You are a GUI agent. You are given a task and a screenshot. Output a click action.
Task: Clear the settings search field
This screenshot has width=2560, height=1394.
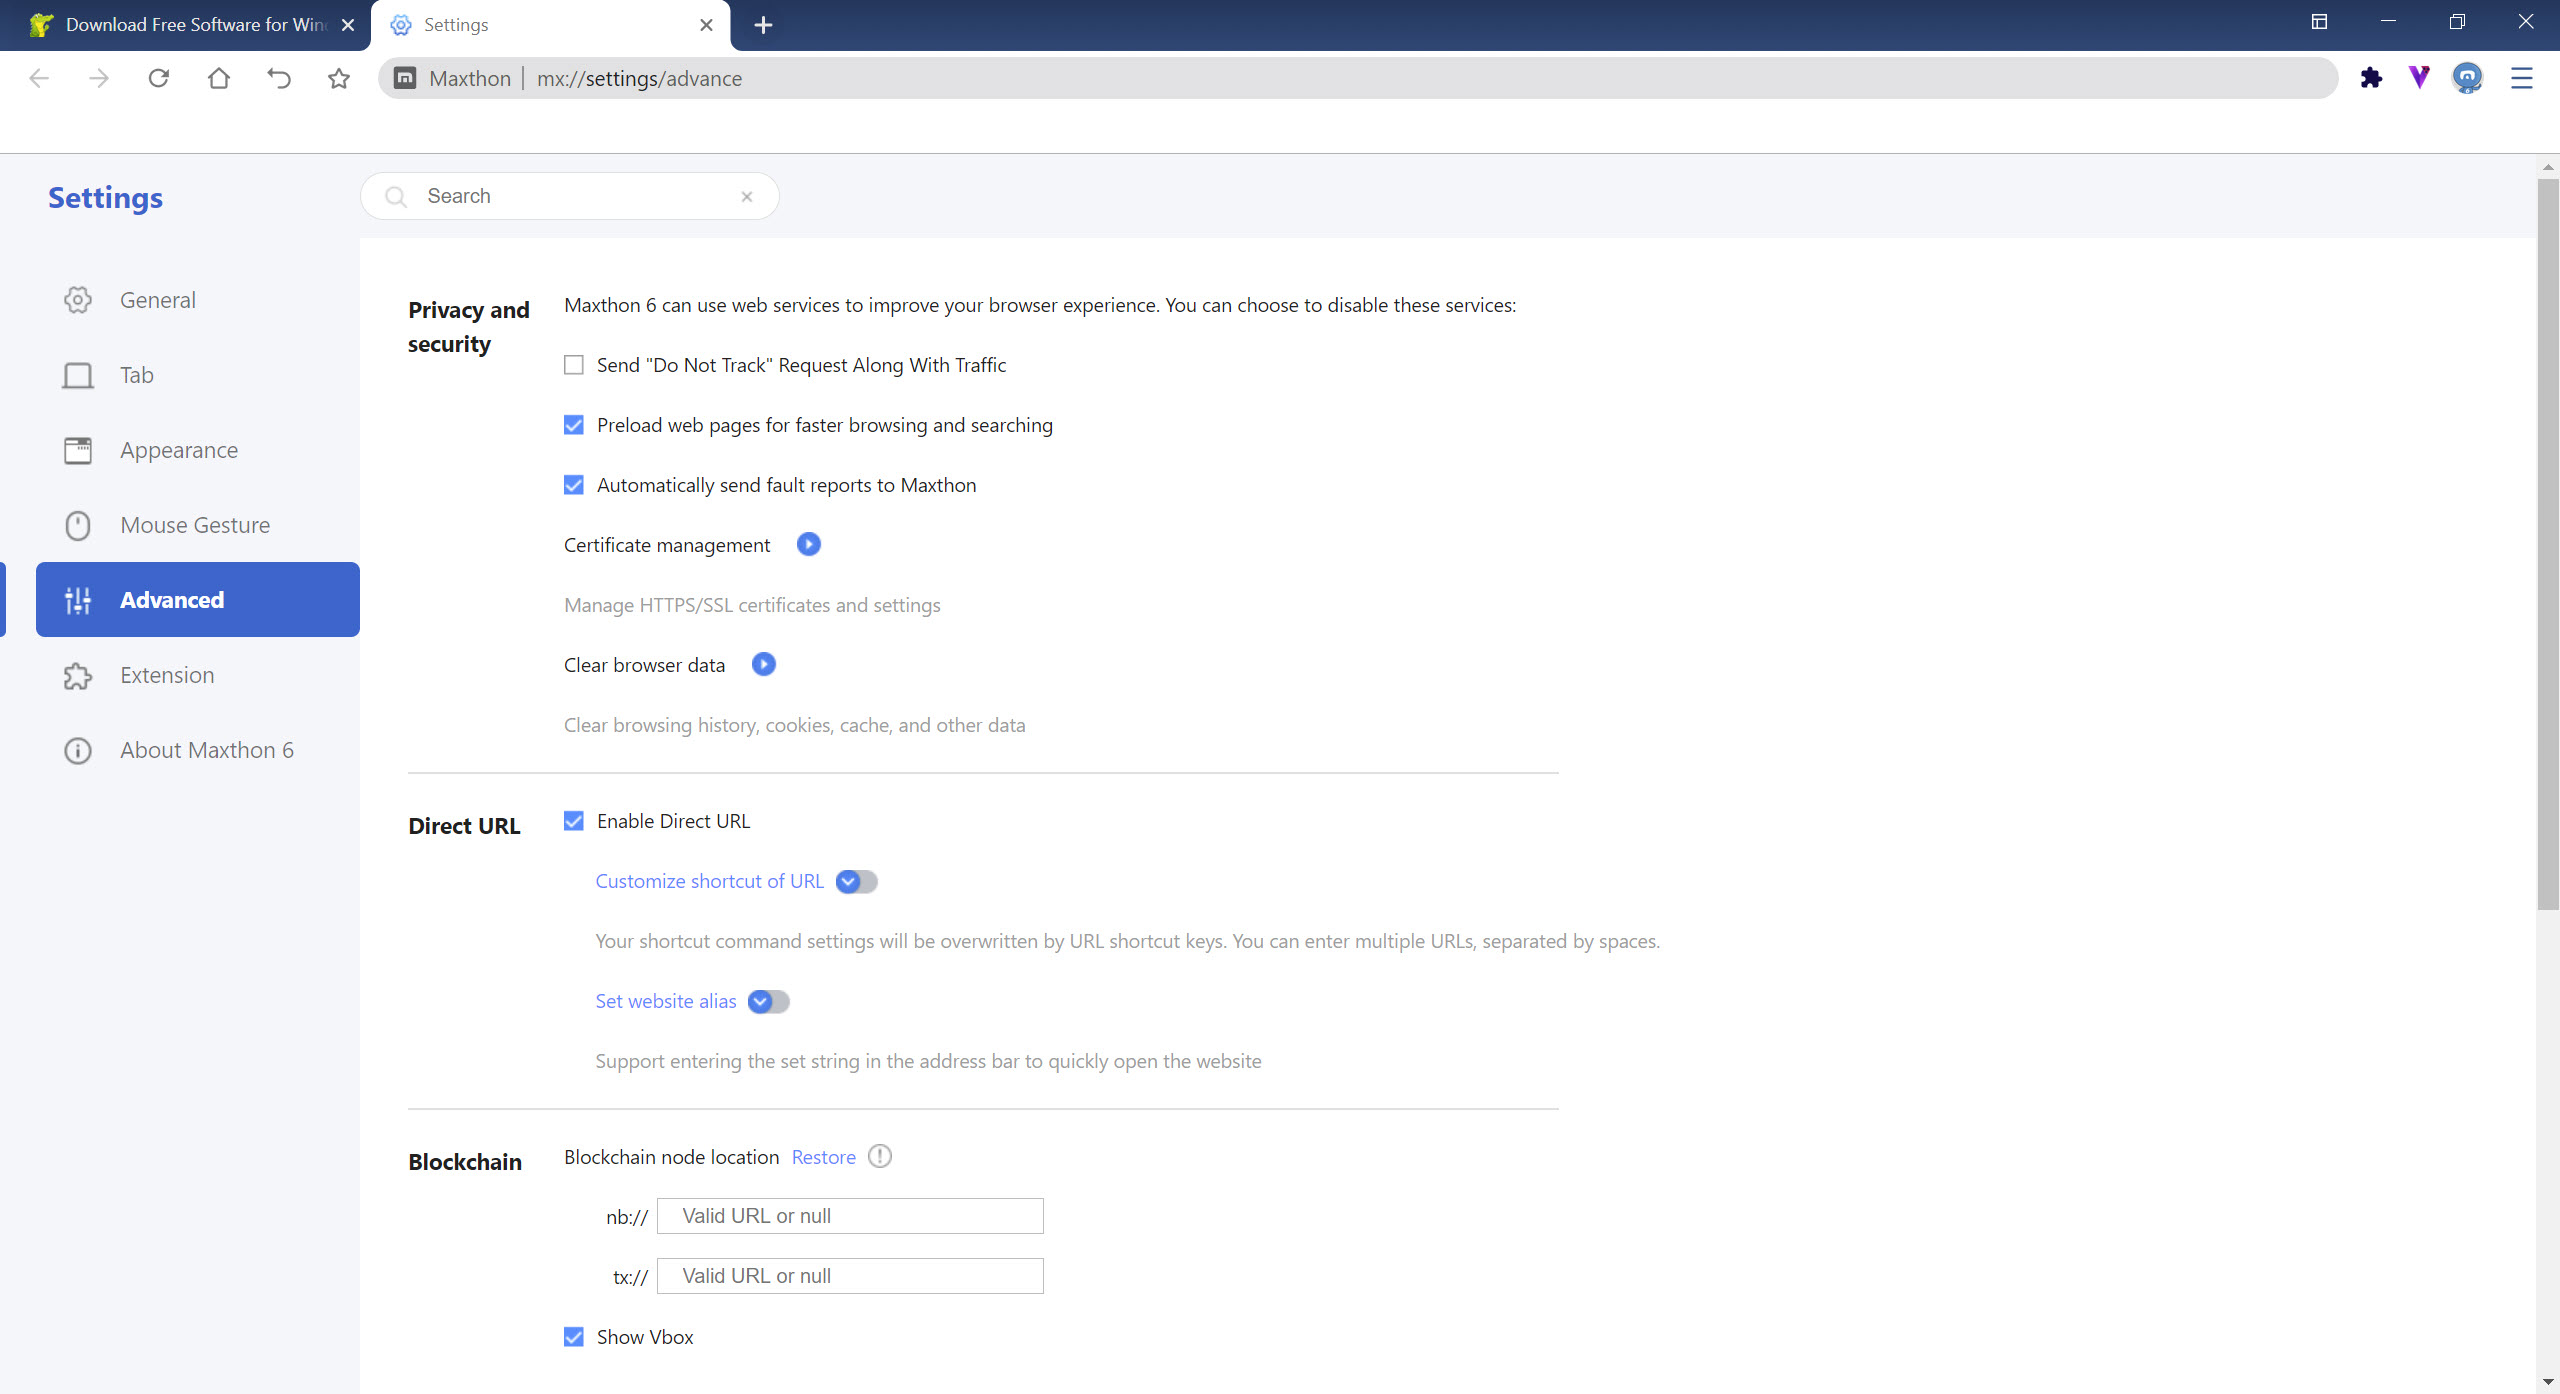[747, 197]
